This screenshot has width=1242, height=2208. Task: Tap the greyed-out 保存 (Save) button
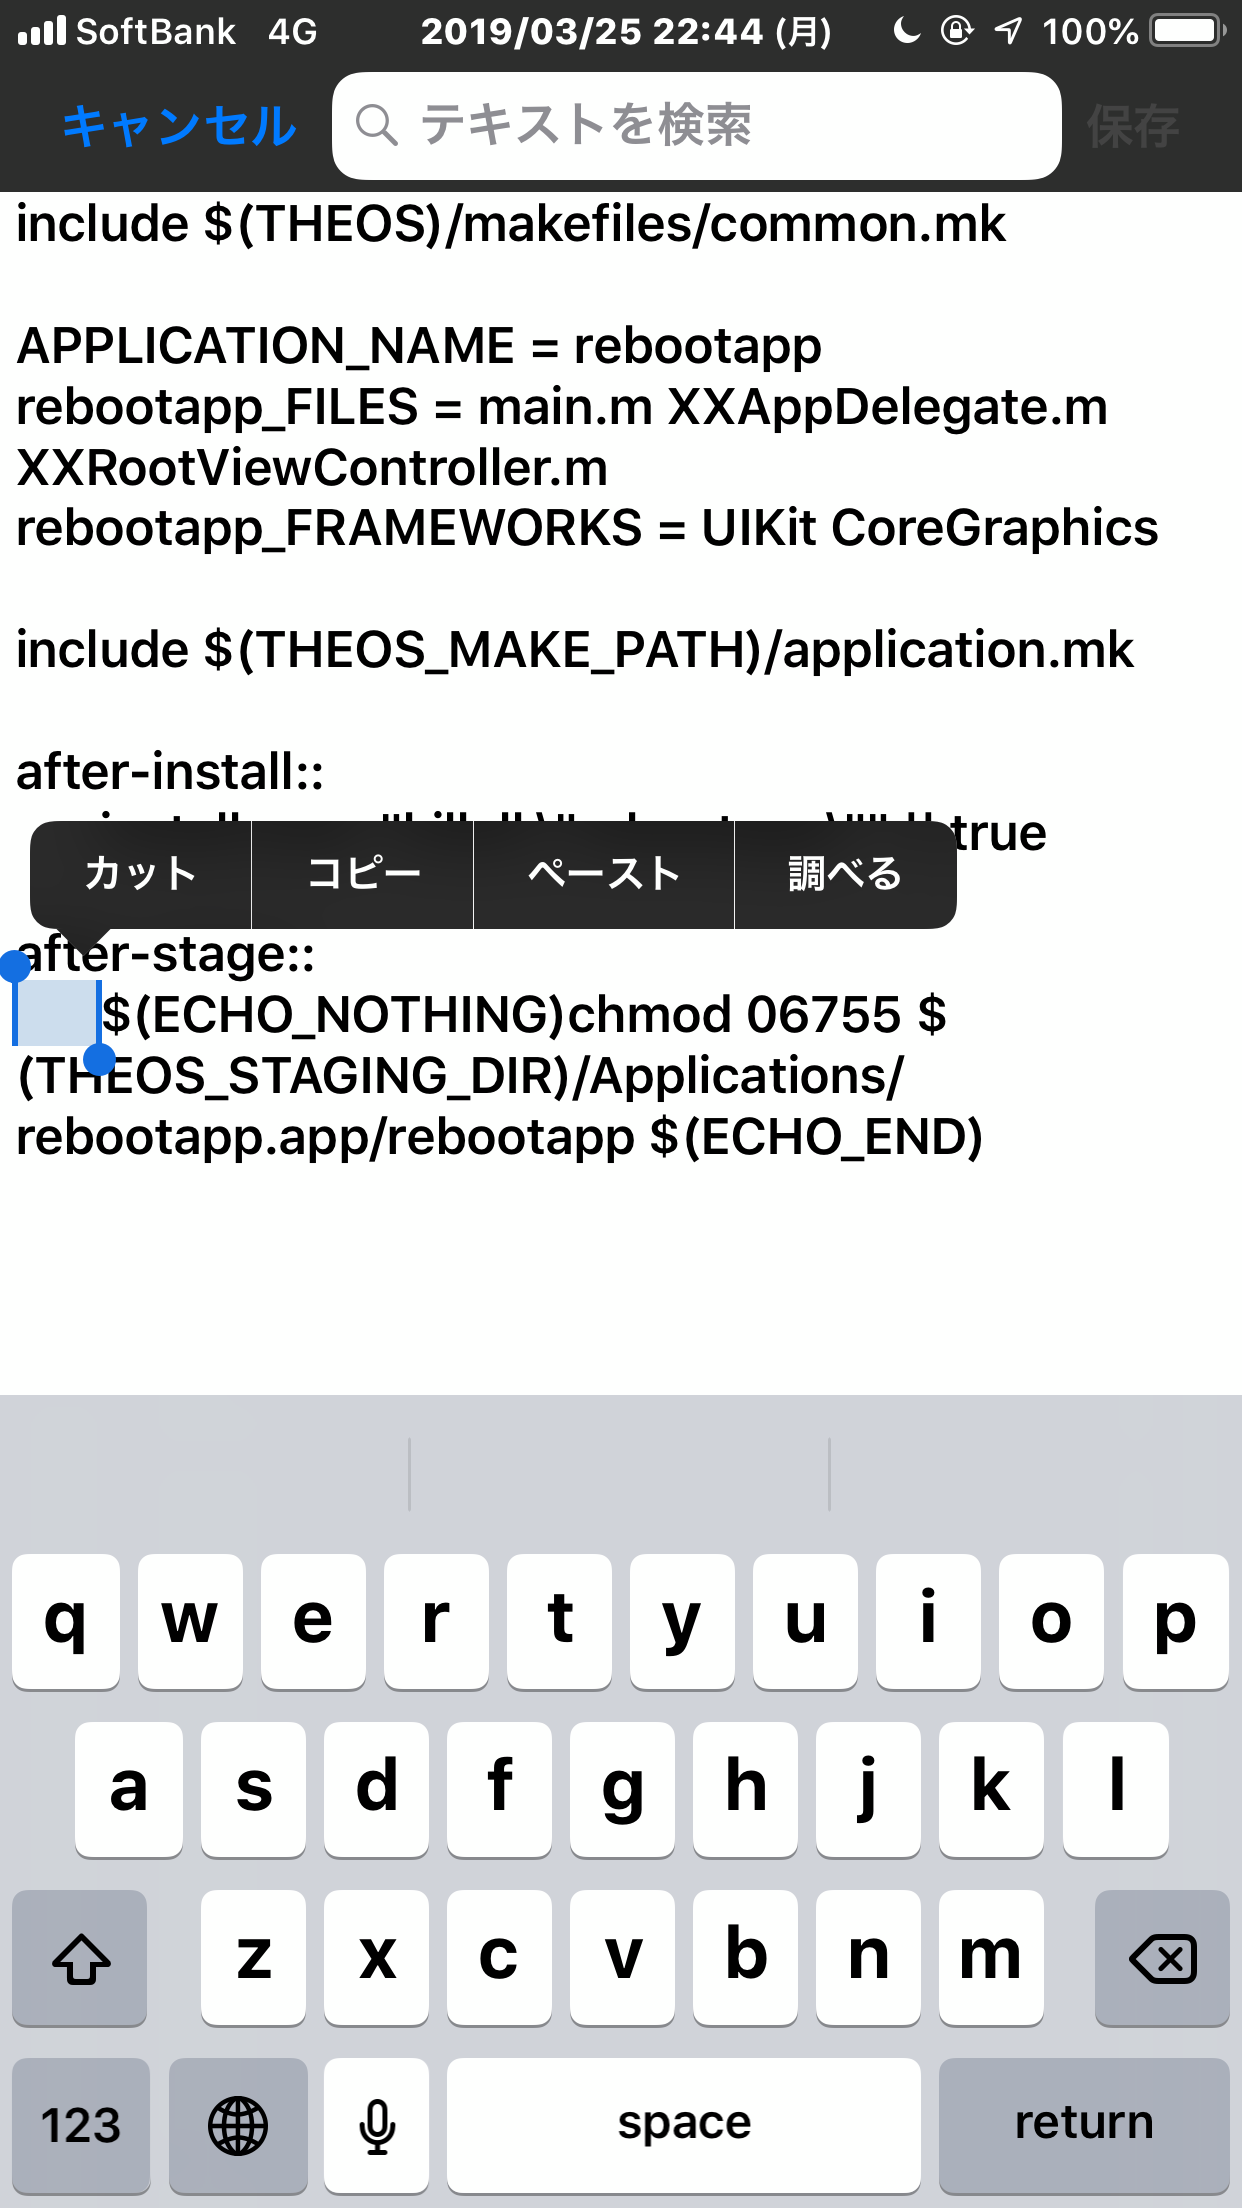tap(1133, 127)
